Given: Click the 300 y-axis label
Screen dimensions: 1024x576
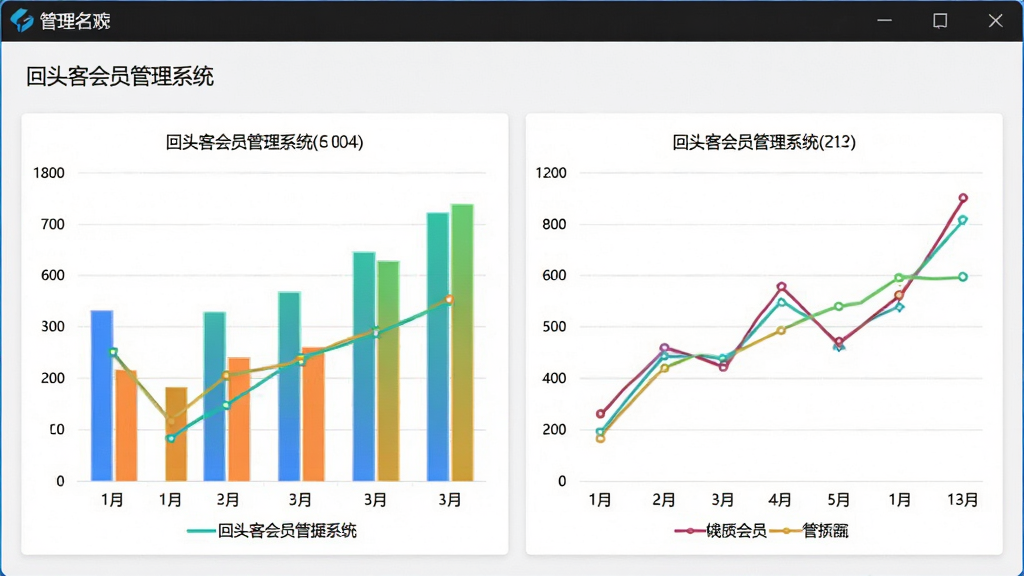Looking at the screenshot, I should pyautogui.click(x=53, y=327).
